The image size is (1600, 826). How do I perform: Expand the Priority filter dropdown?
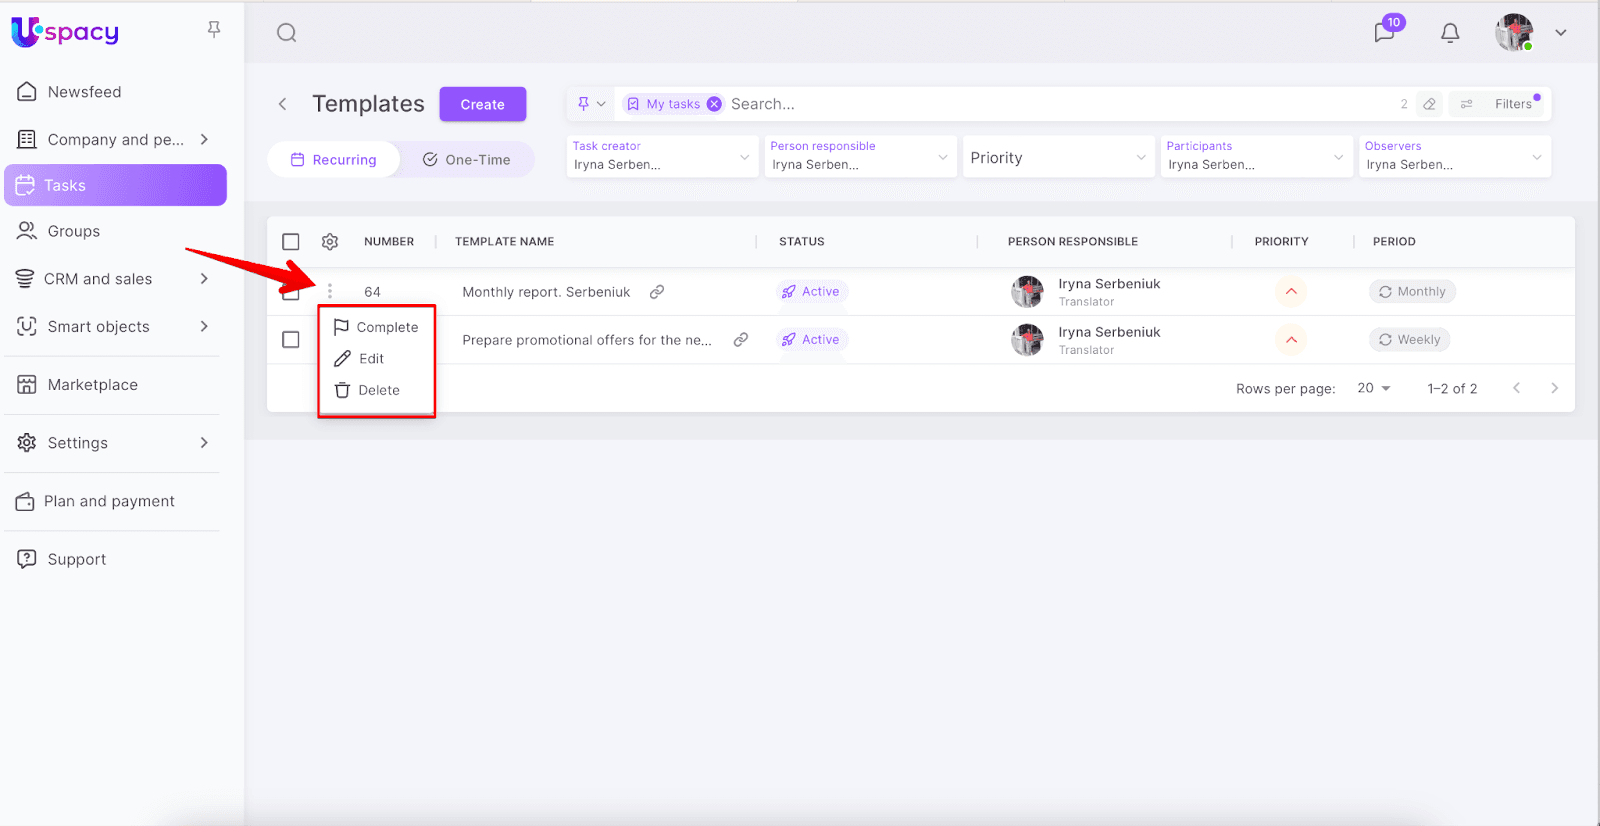(1058, 158)
